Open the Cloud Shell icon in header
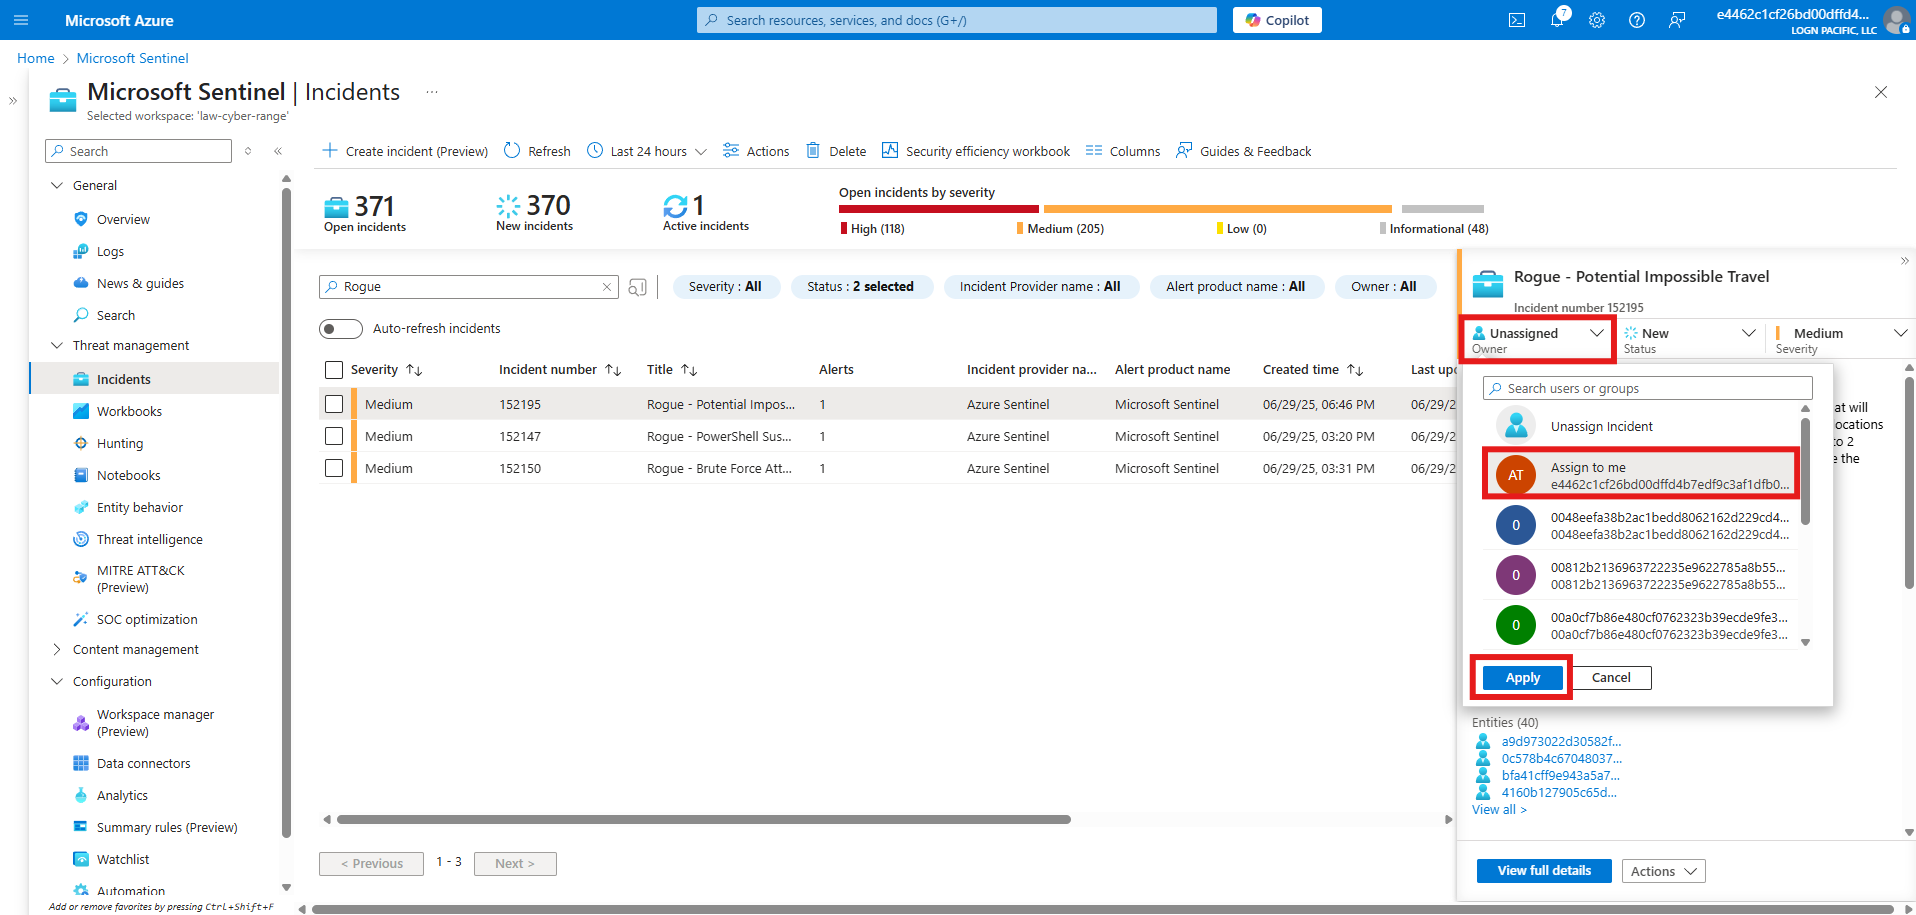 [x=1517, y=20]
